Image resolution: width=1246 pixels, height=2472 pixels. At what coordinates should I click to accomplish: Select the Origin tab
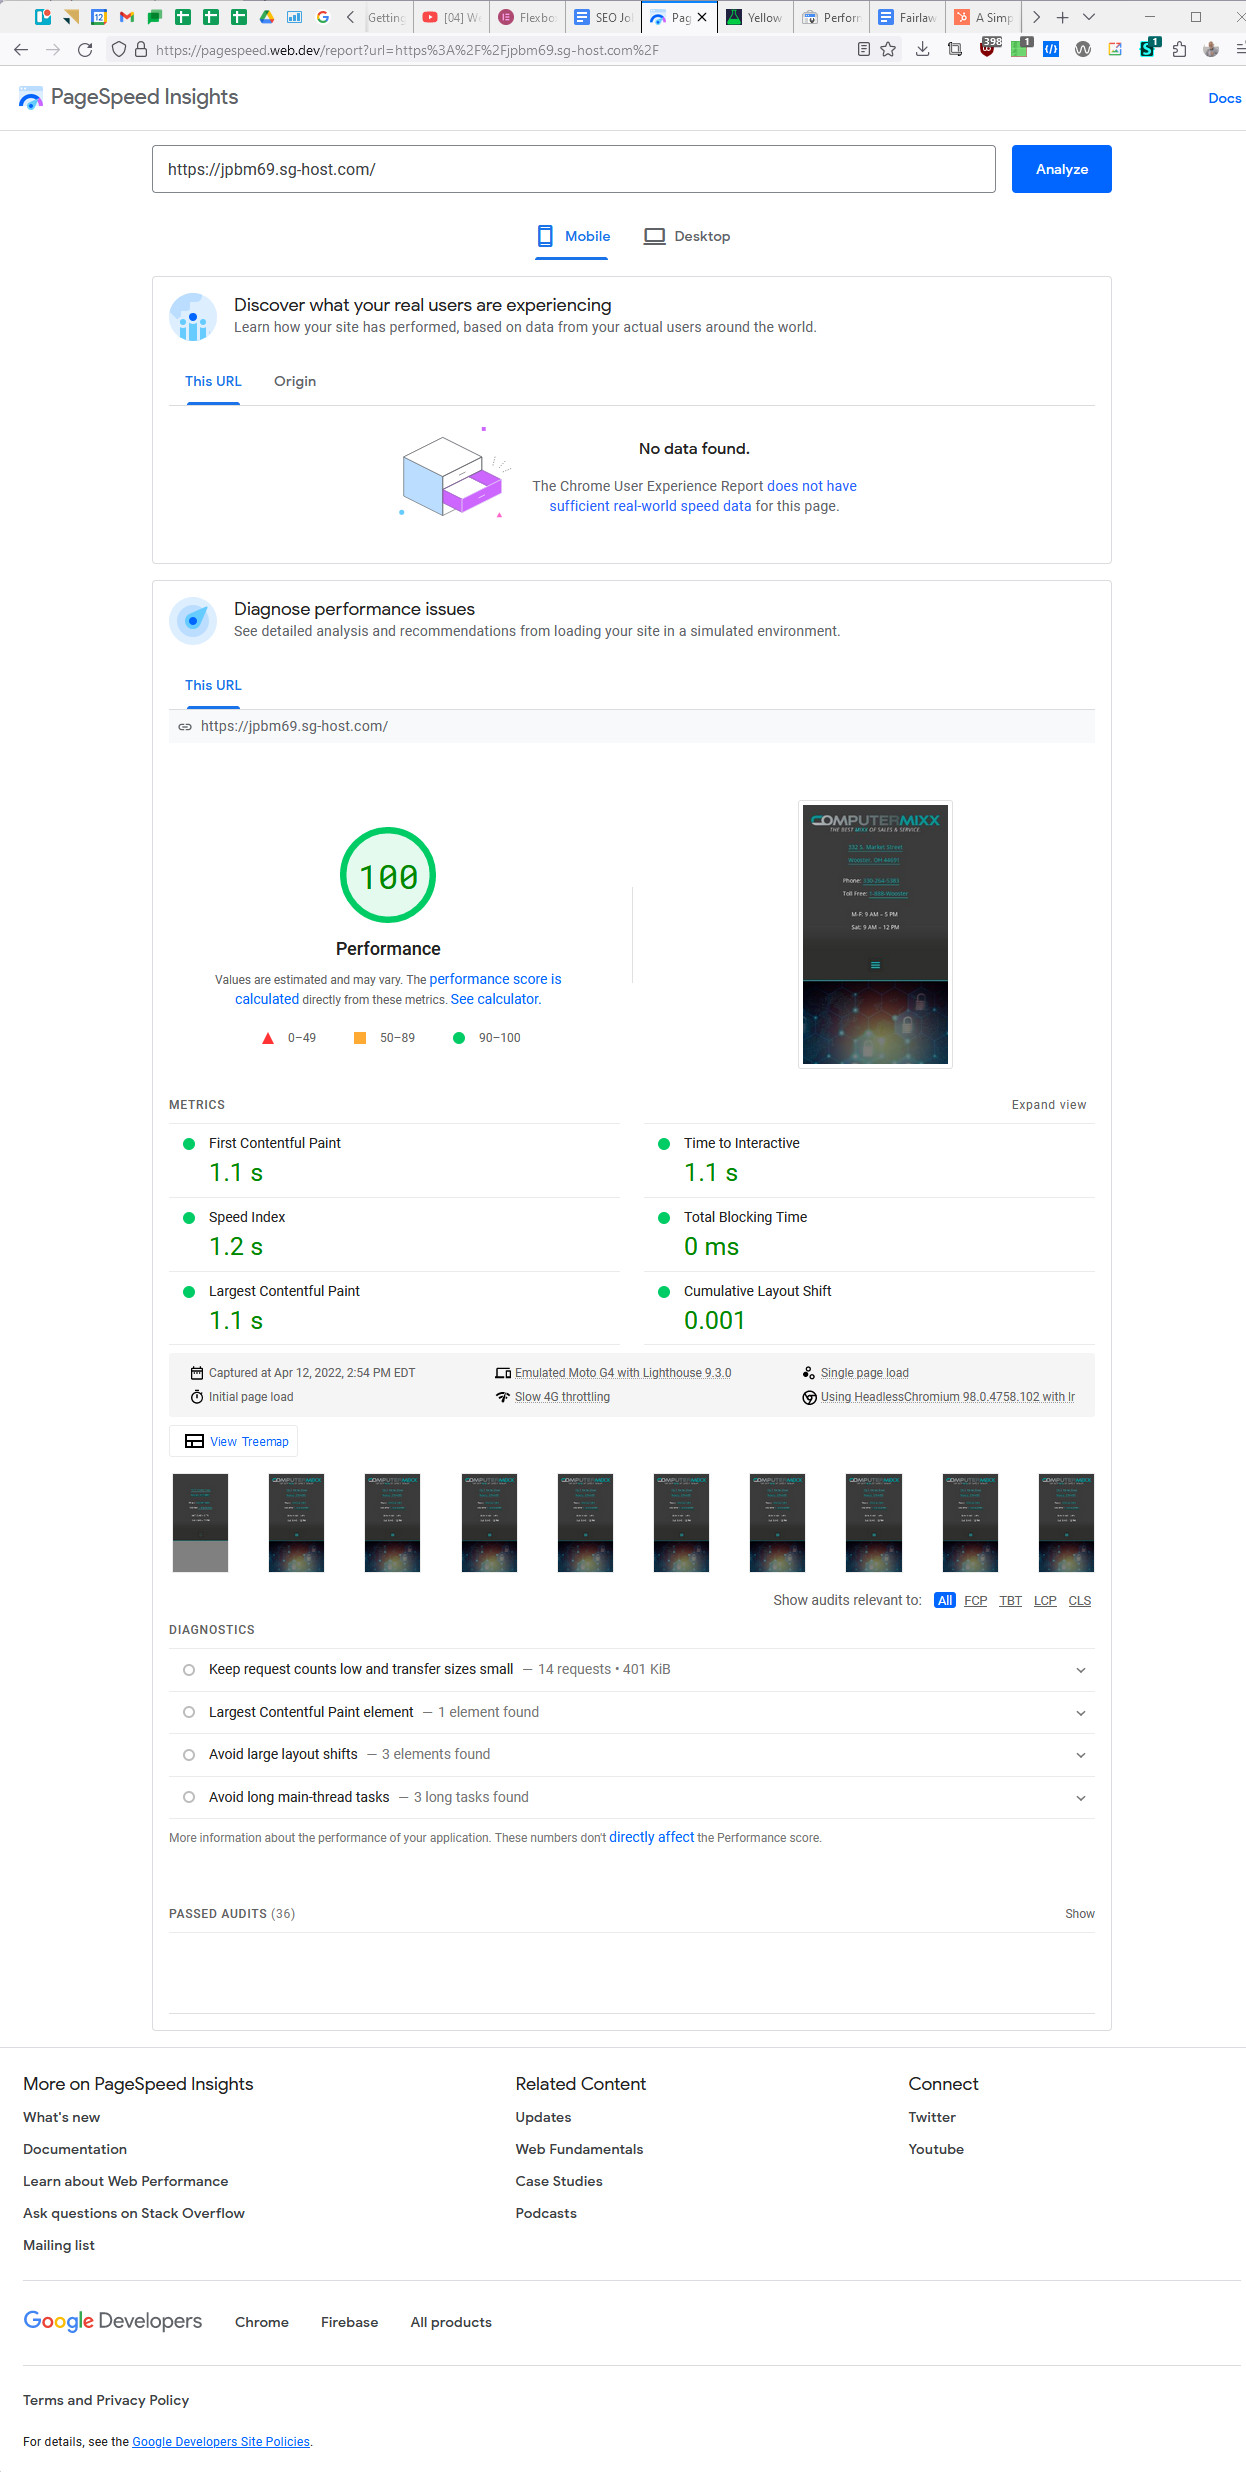coord(295,381)
